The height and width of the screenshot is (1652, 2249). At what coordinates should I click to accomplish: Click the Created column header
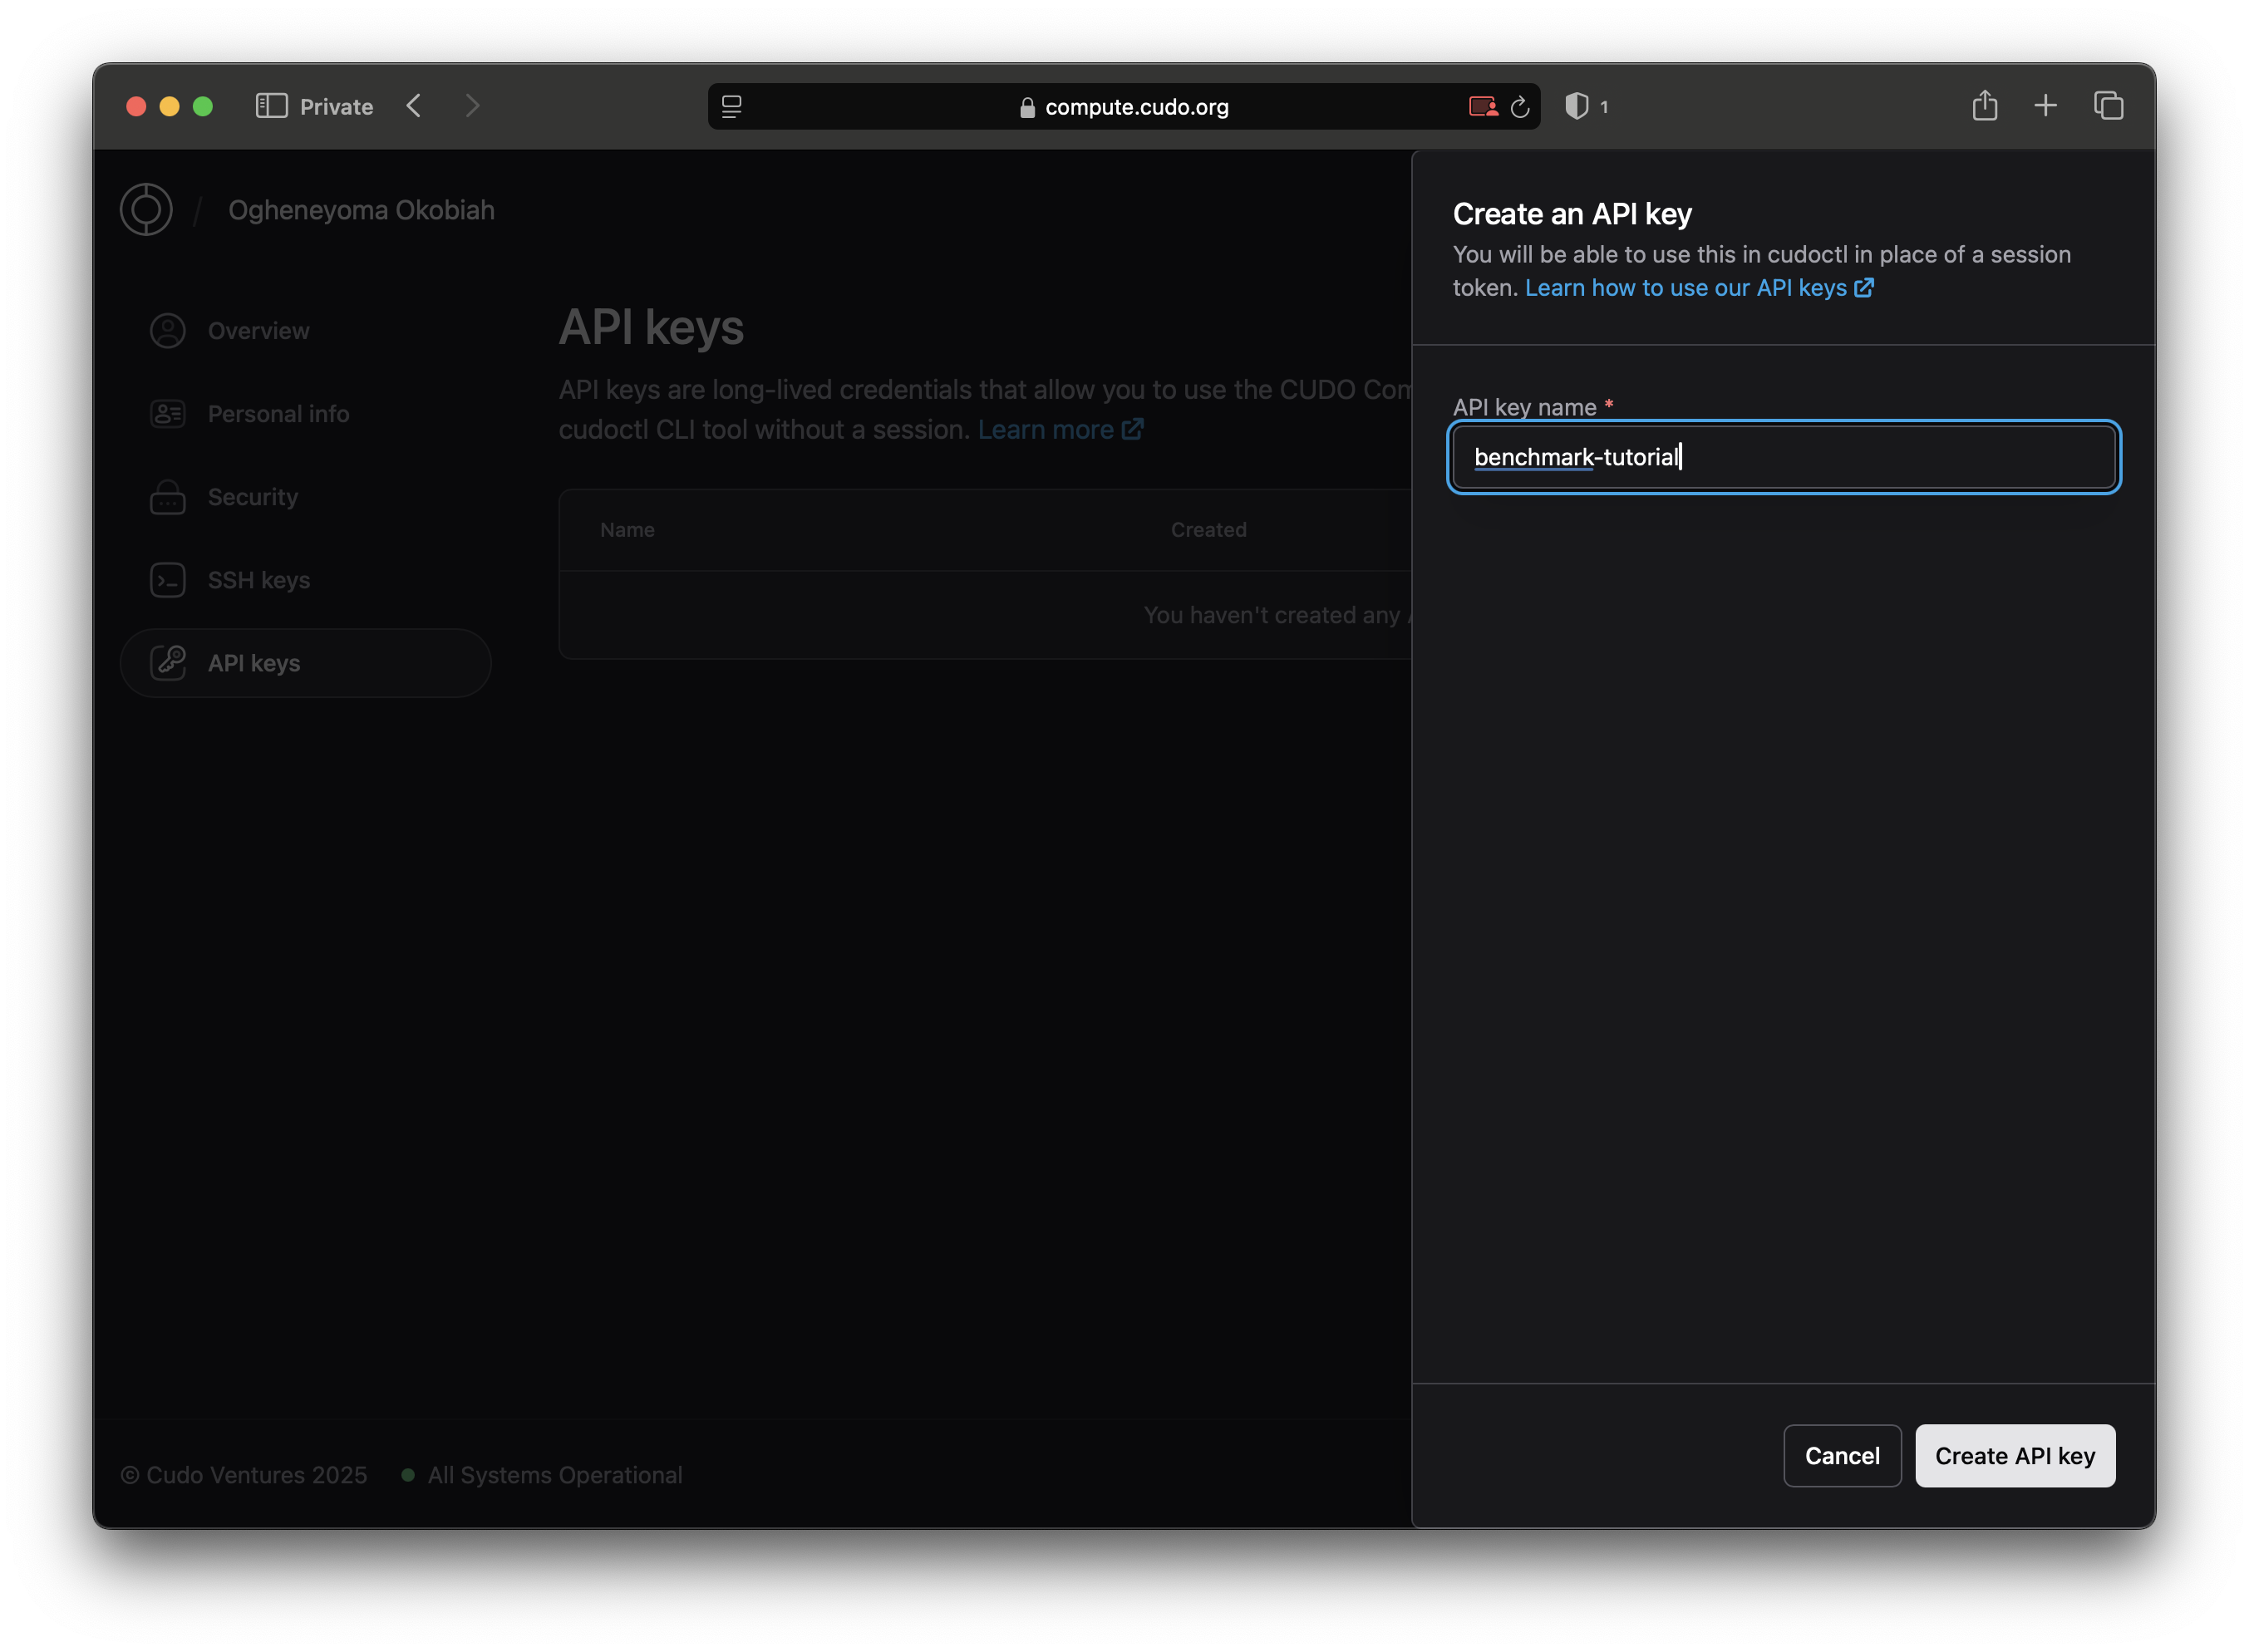coord(1208,530)
